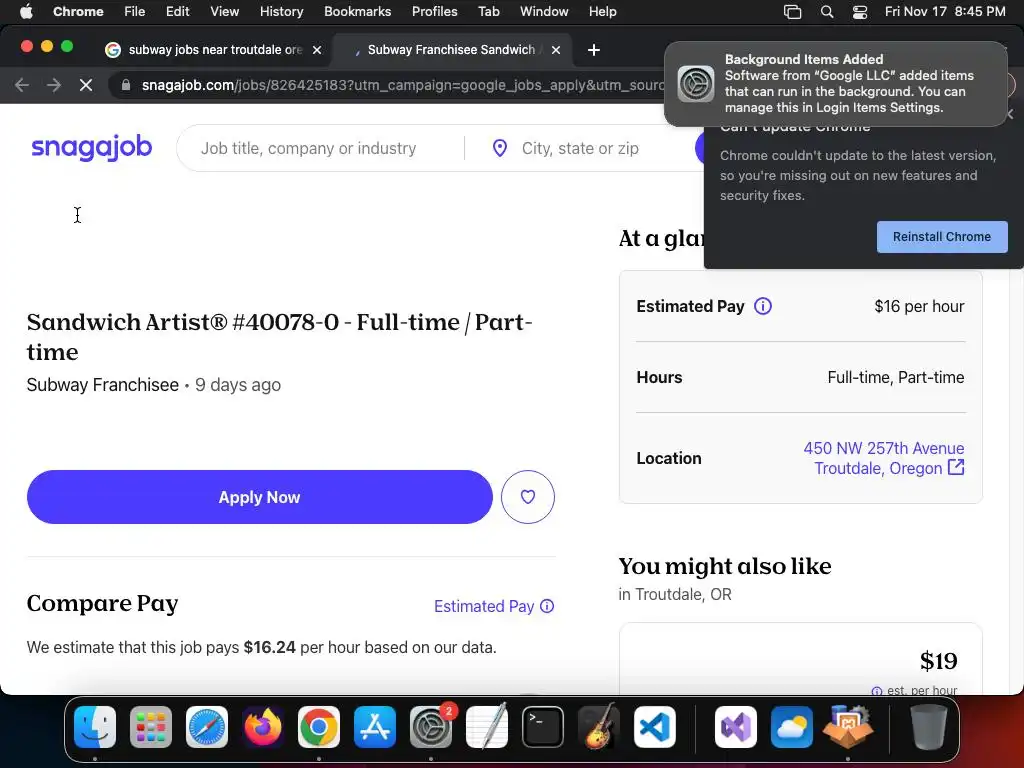1024x768 pixels.
Task: Open TextEdit from the dock
Action: coord(487,727)
